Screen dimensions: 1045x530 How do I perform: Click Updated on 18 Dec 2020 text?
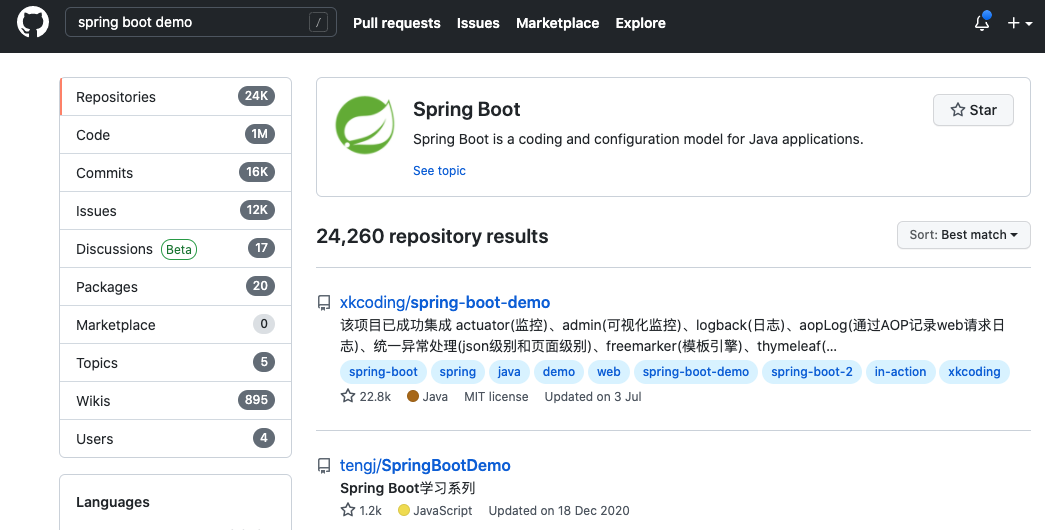pyautogui.click(x=558, y=511)
